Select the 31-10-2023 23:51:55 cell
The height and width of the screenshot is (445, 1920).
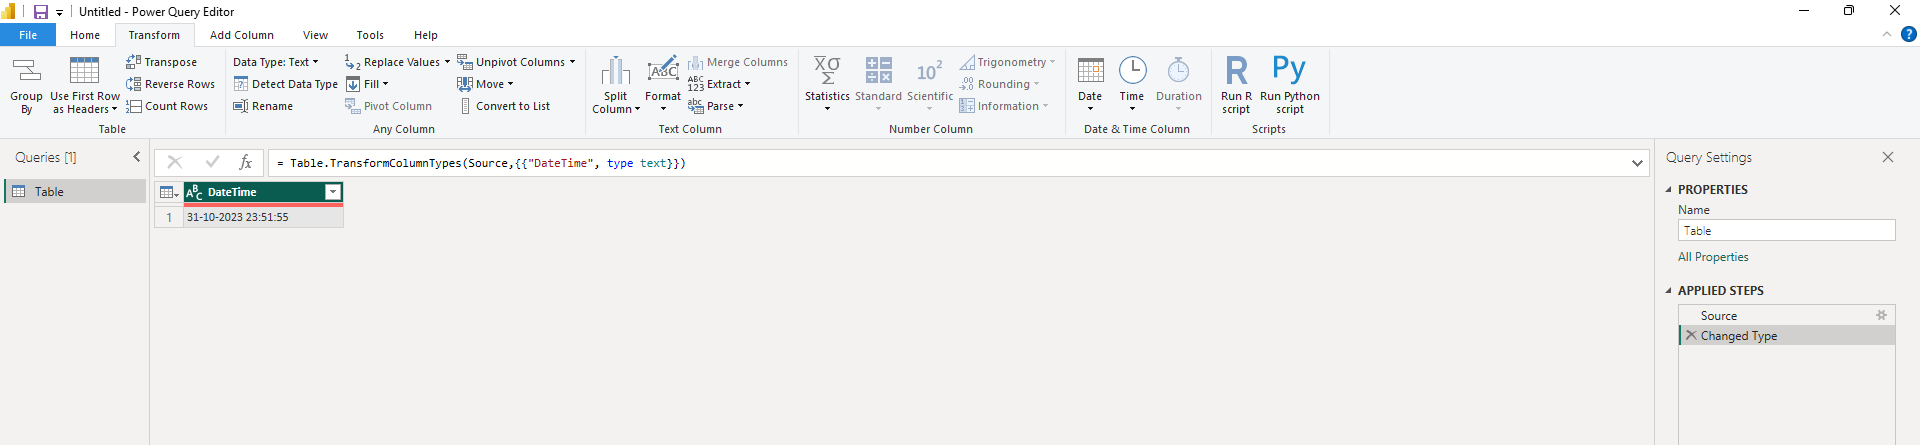point(263,217)
